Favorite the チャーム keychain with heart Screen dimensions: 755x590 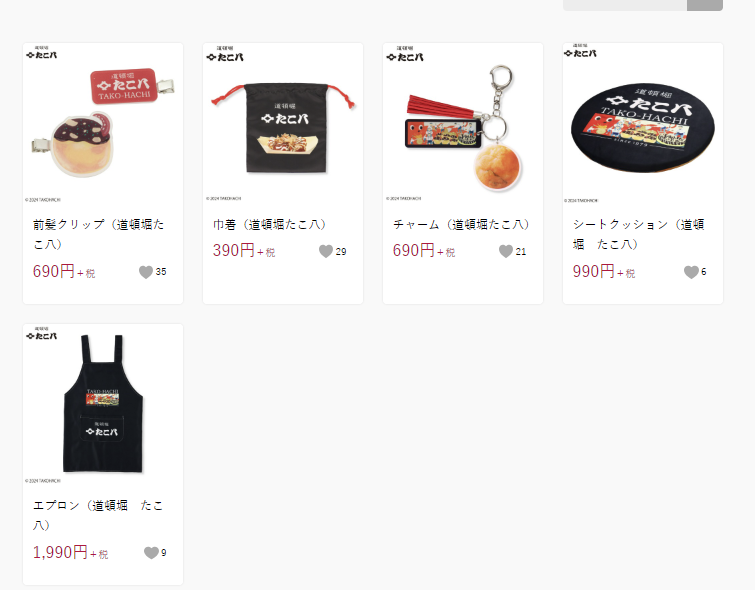[x=506, y=251]
